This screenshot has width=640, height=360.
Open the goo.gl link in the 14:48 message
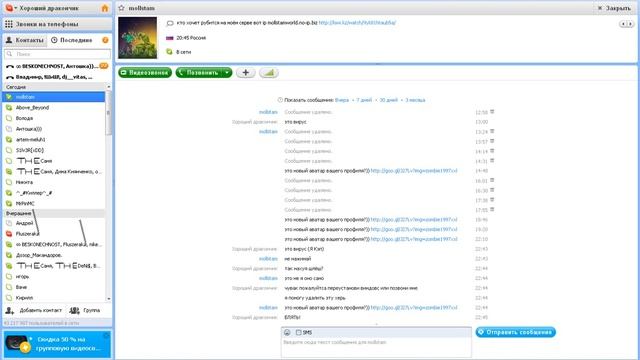(414, 171)
